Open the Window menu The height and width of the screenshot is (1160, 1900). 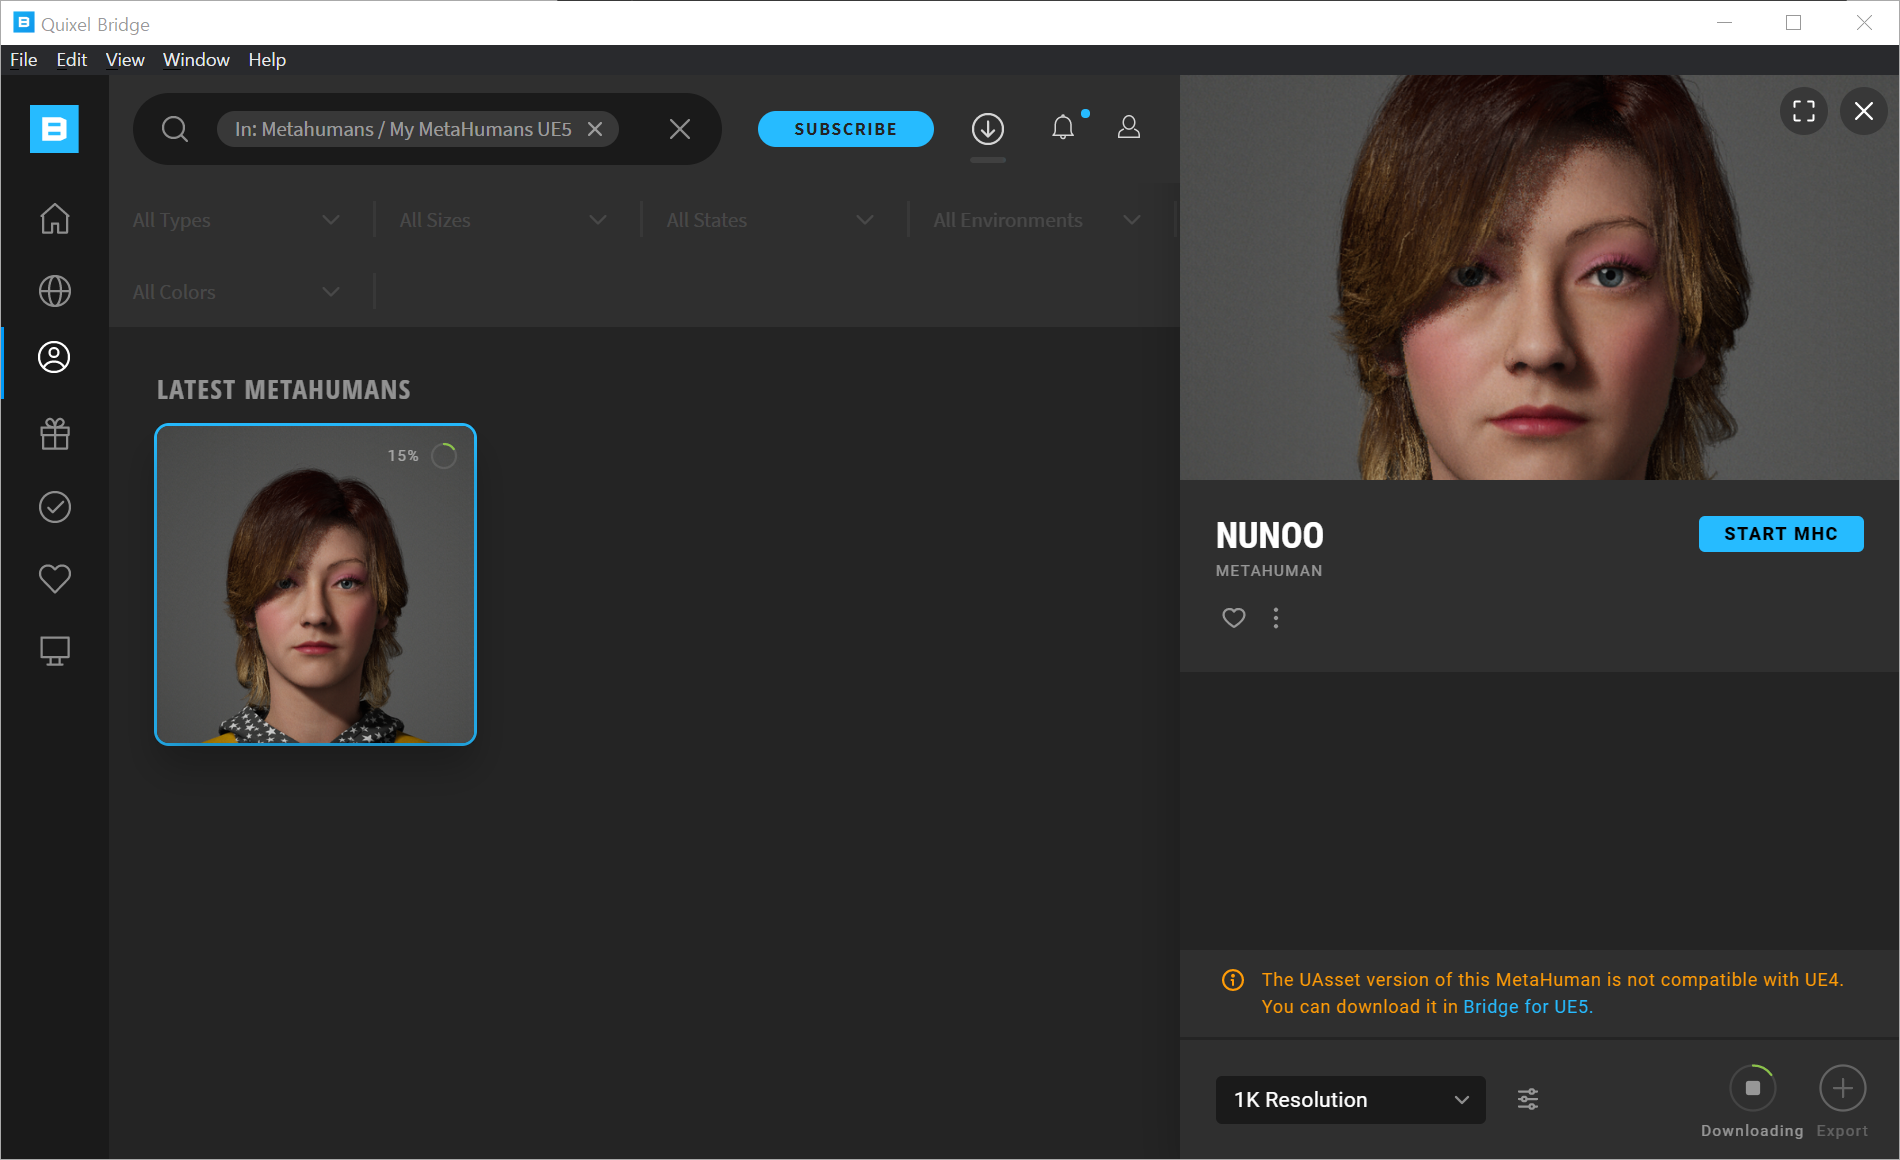196,60
